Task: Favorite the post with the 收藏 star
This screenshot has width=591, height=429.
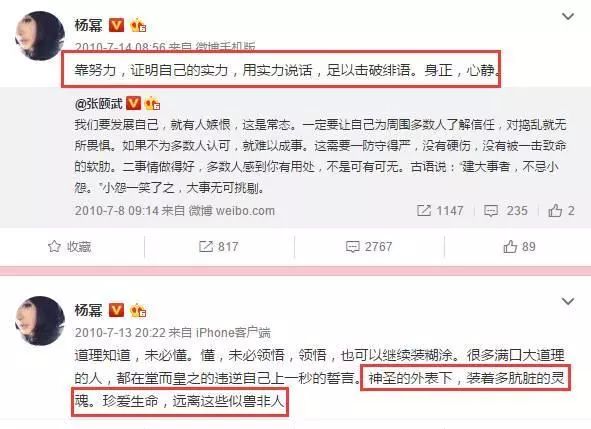Action: point(70,247)
